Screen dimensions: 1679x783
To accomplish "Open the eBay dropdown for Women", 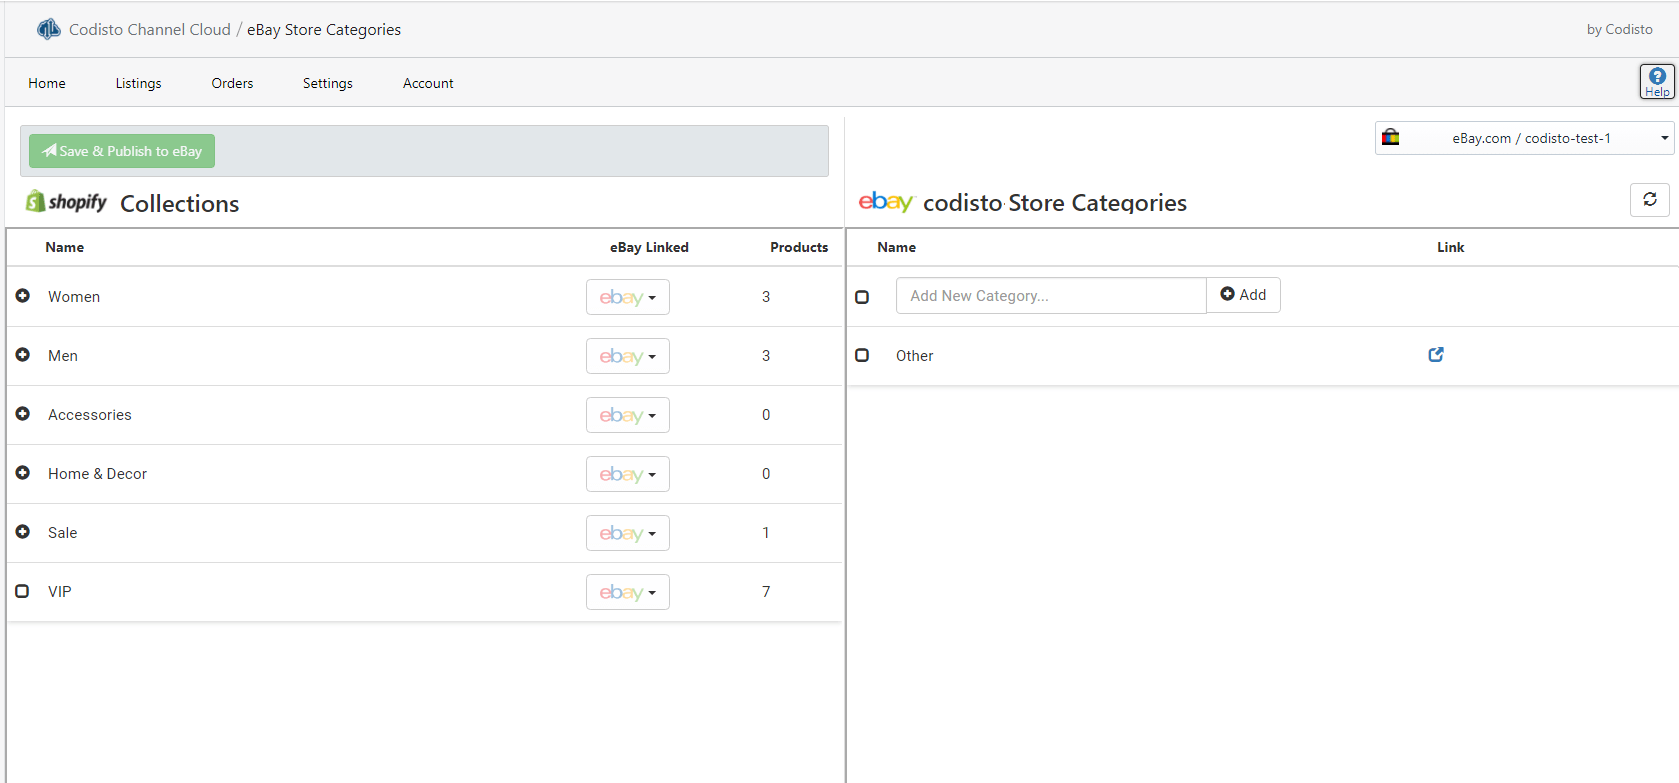I will tap(628, 297).
